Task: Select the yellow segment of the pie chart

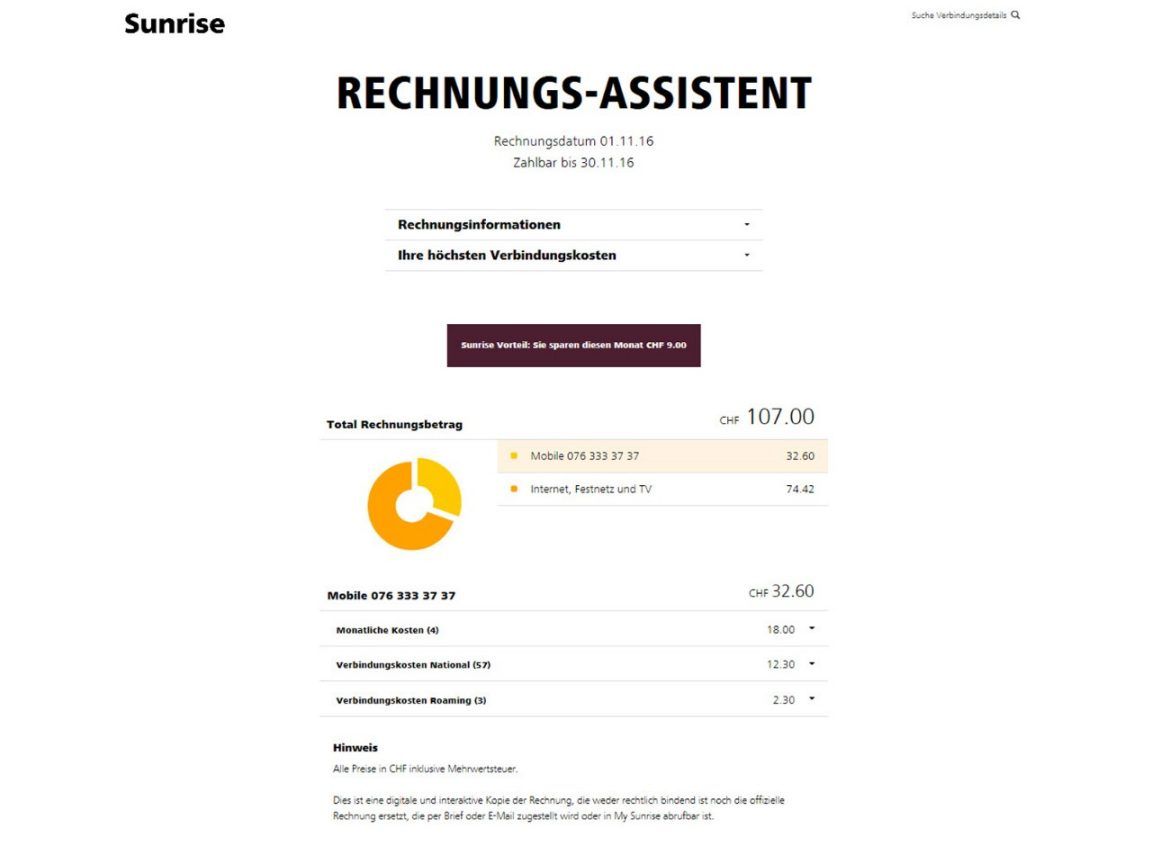Action: tap(441, 485)
